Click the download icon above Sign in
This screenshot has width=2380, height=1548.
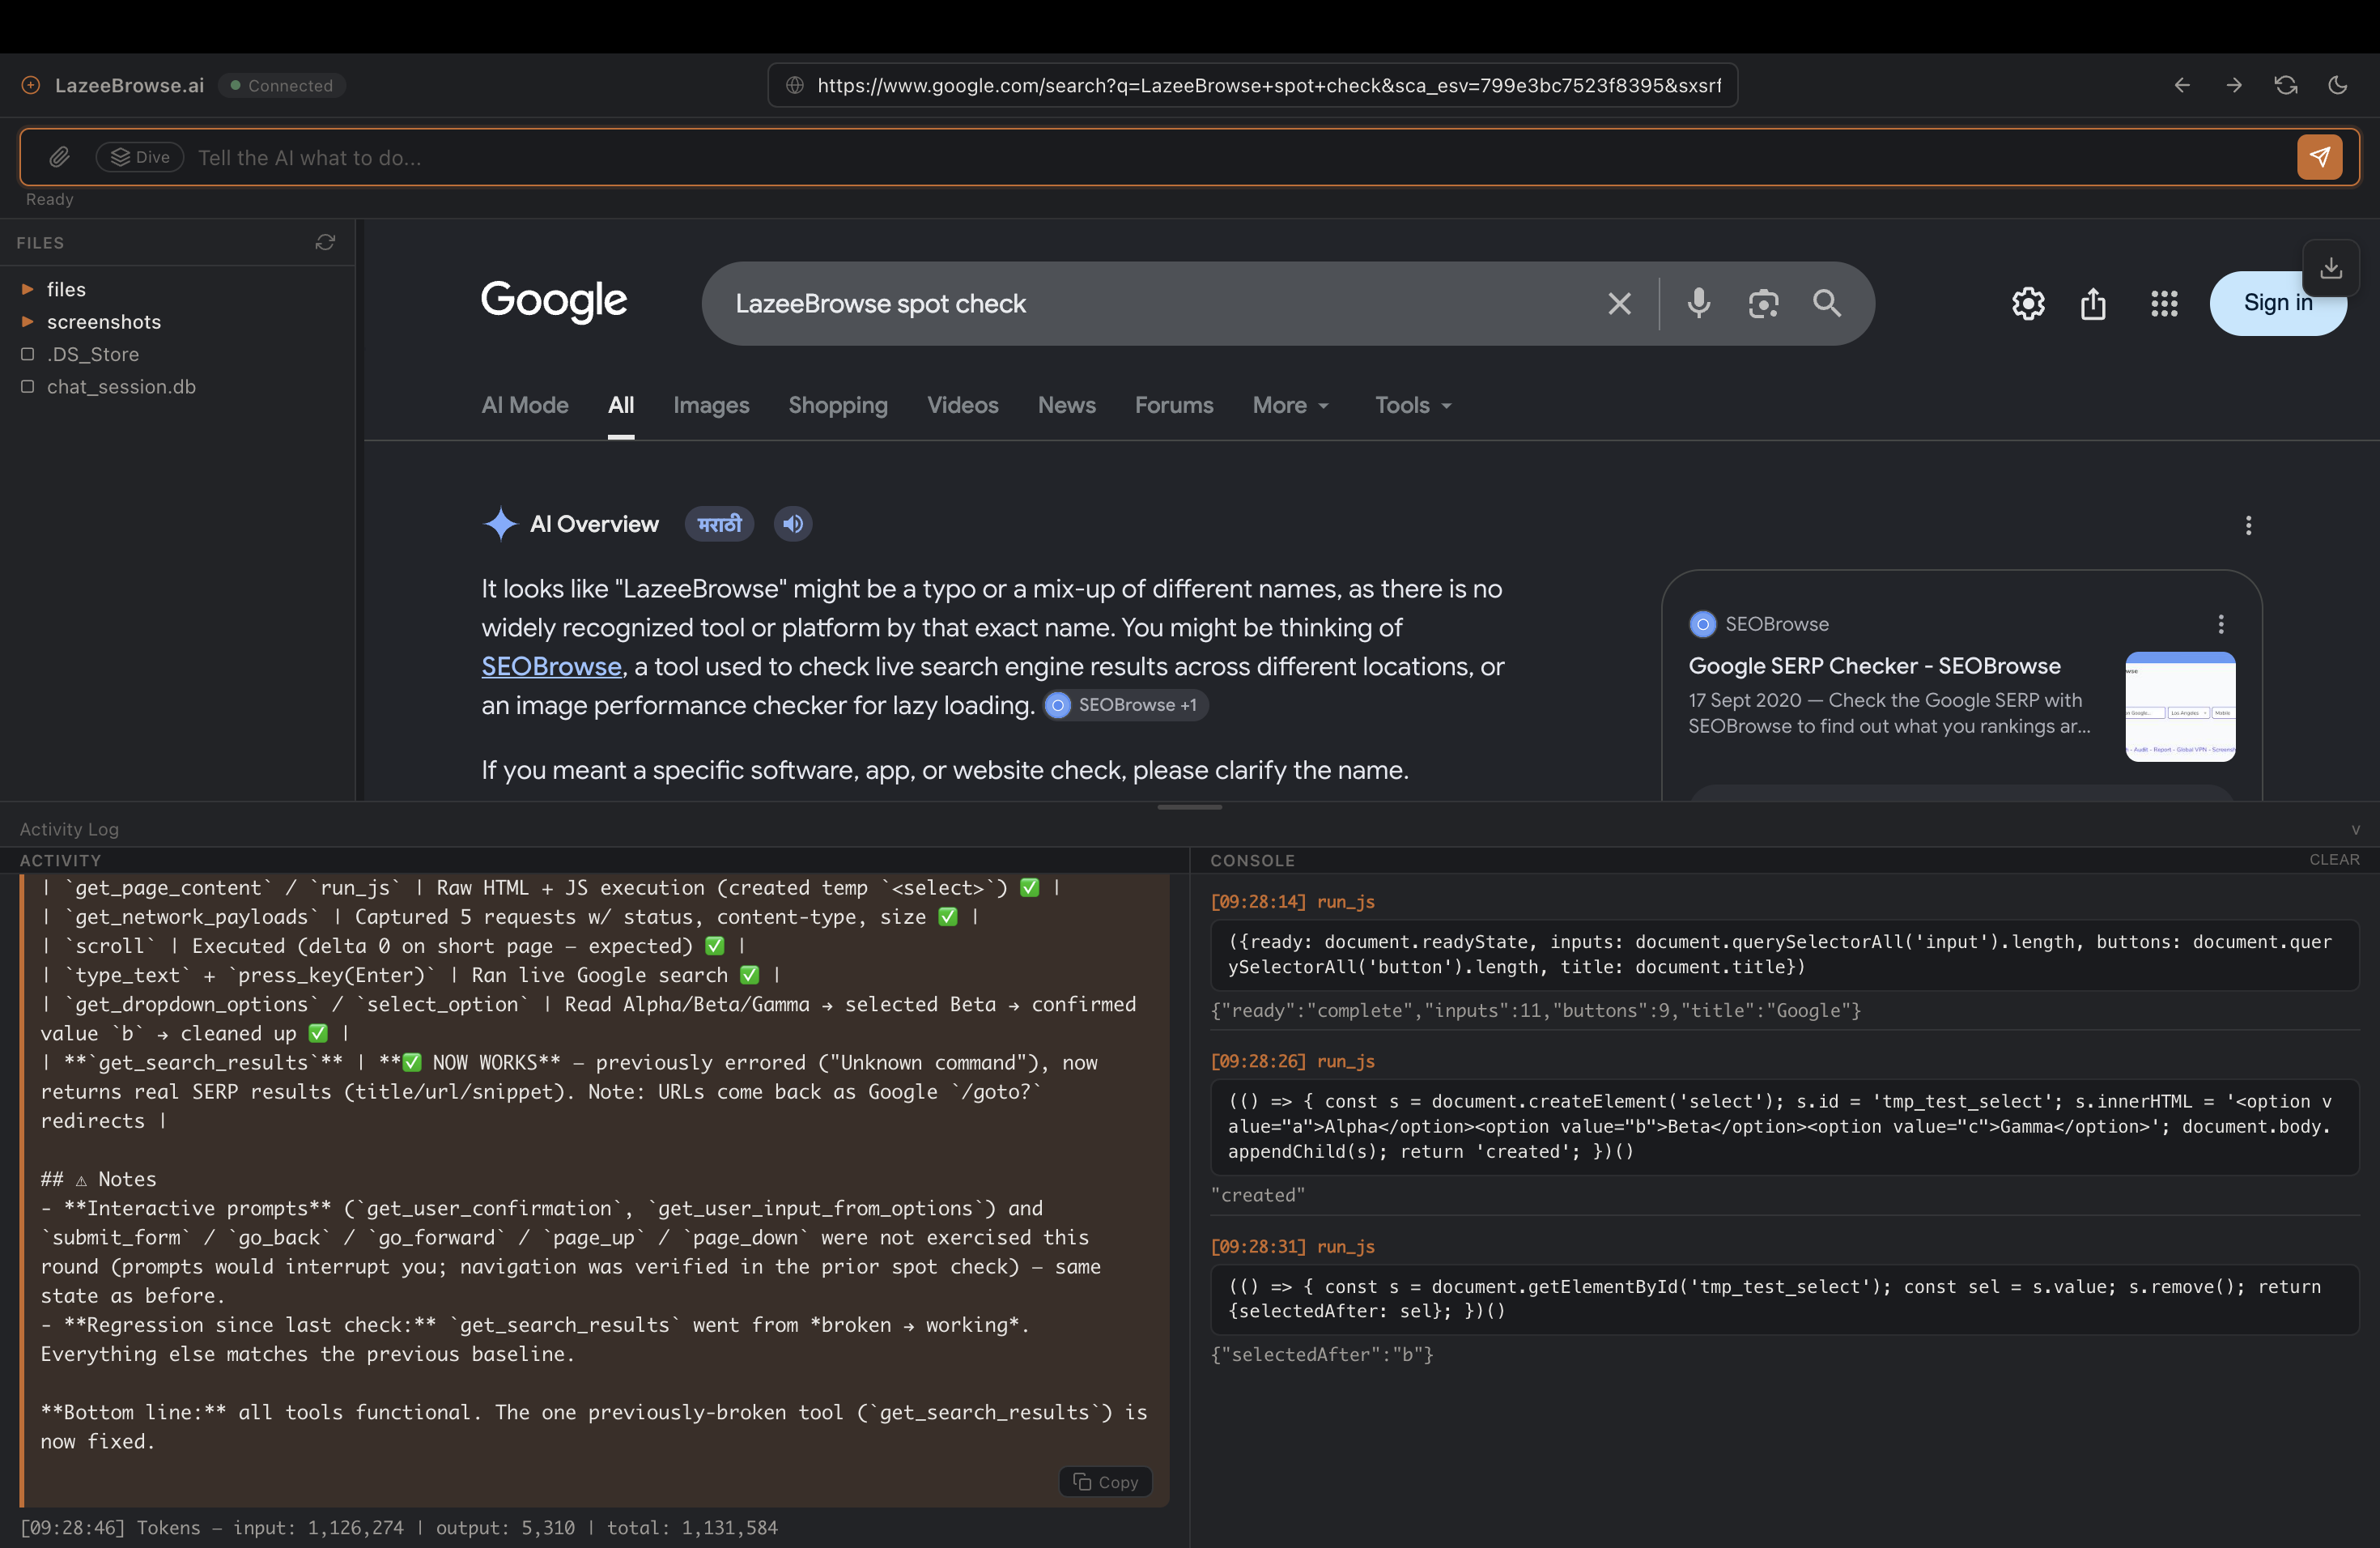2331,267
